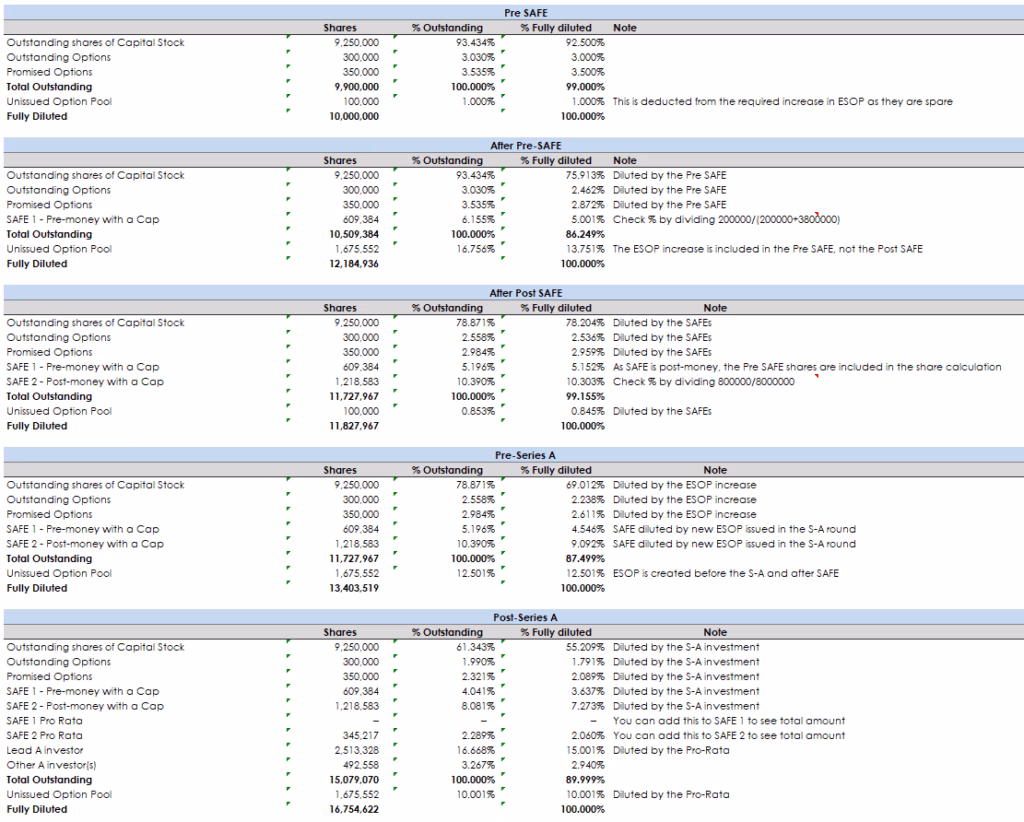1024x822 pixels.
Task: Select the 2,513,328 Lead A investor shares
Action: point(357,750)
